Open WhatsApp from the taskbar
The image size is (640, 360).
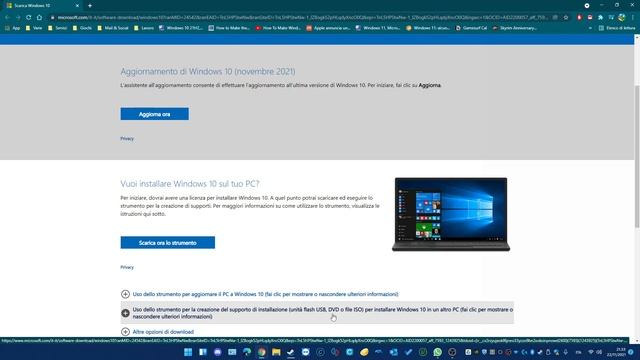pyautogui.click(x=438, y=352)
